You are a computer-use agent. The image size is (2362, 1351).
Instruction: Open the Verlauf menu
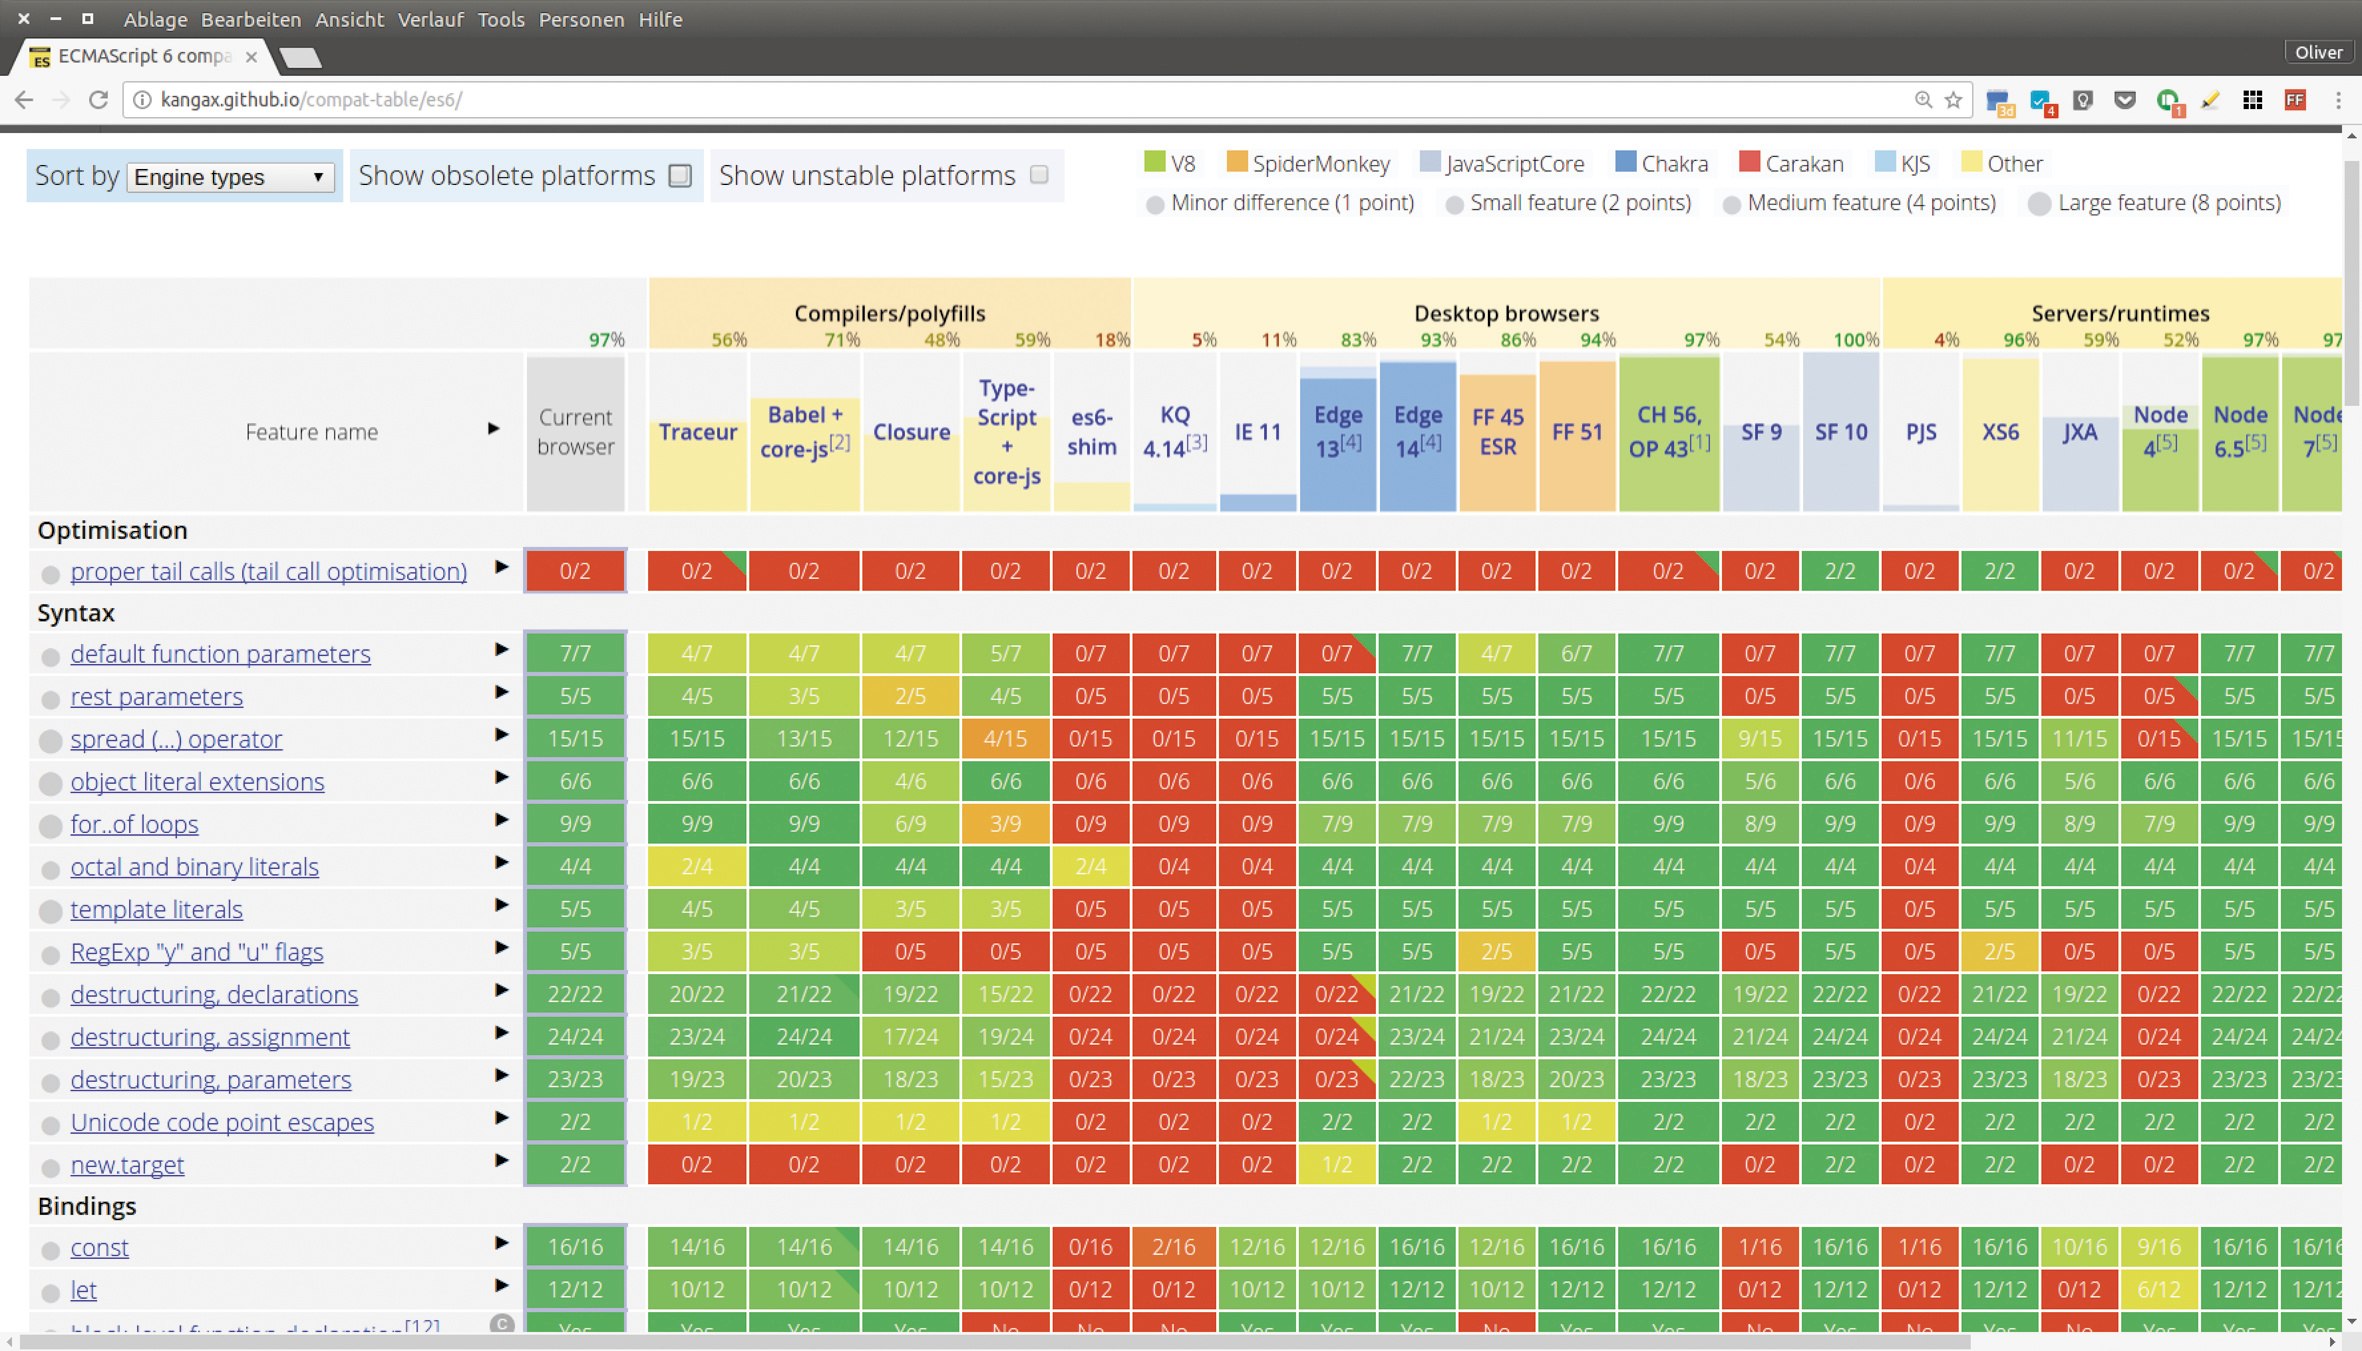point(430,19)
